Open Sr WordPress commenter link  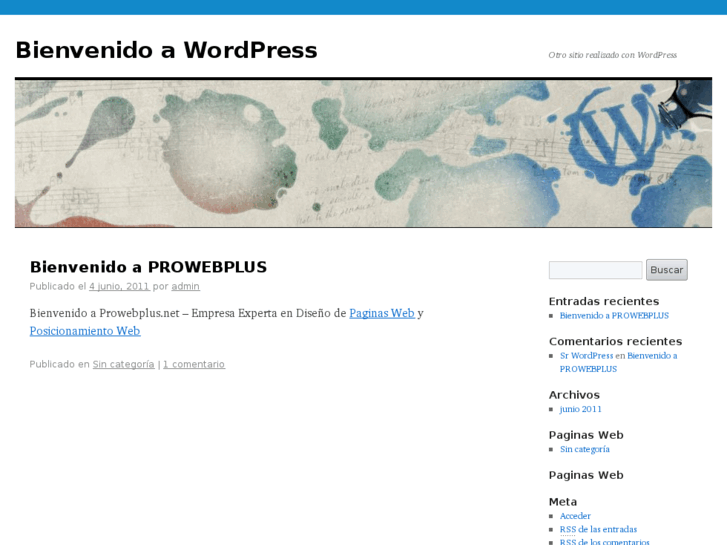[x=586, y=356]
